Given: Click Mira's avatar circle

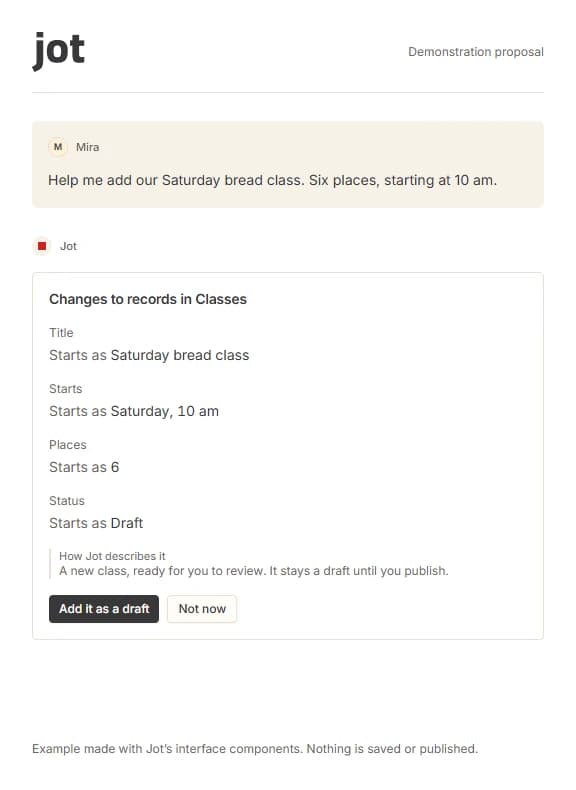Looking at the screenshot, I should [x=58, y=147].
